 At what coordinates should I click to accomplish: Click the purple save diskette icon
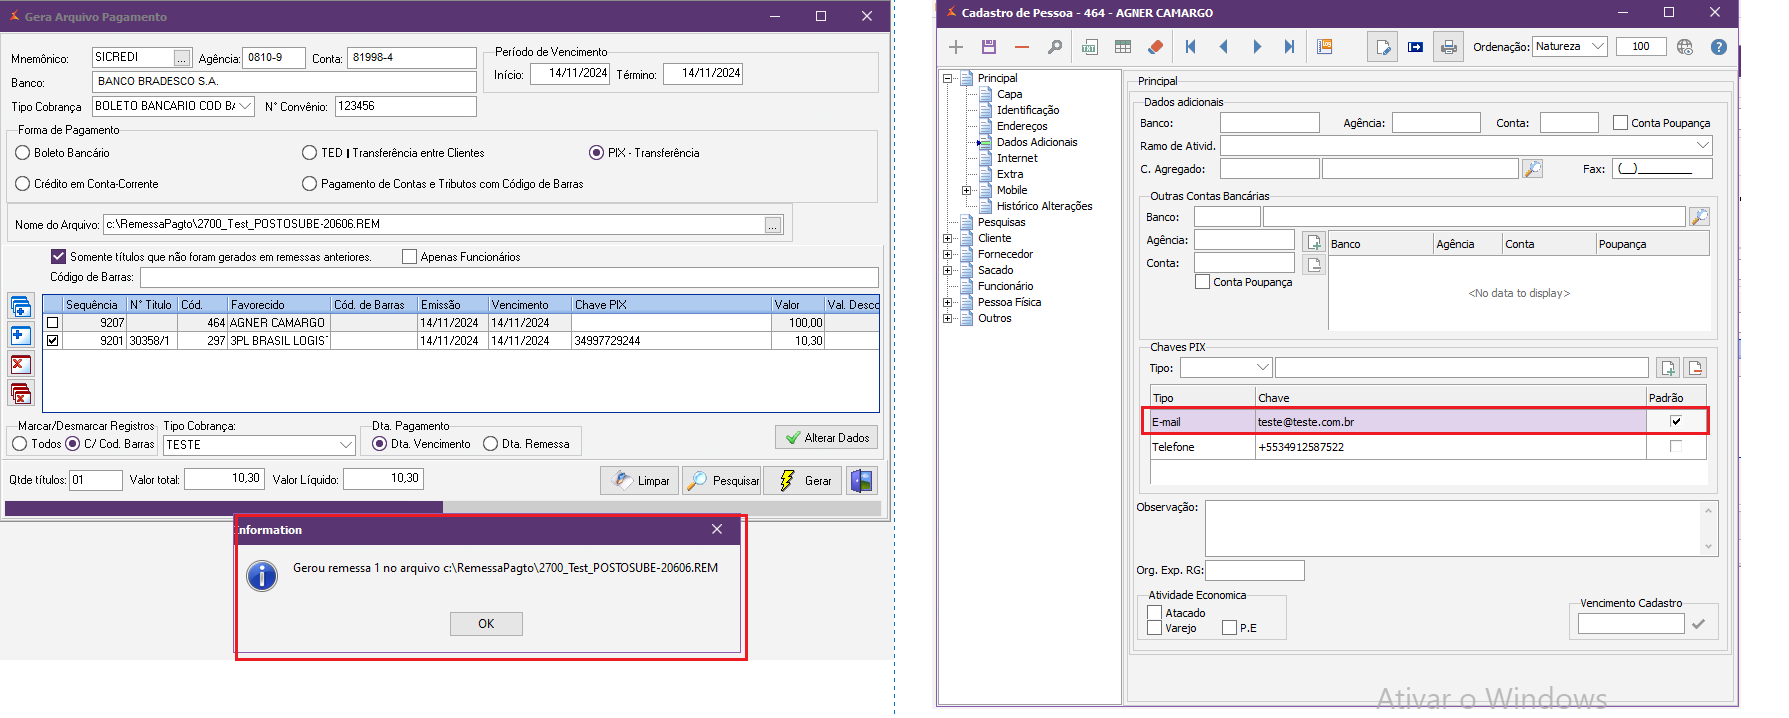click(x=989, y=47)
